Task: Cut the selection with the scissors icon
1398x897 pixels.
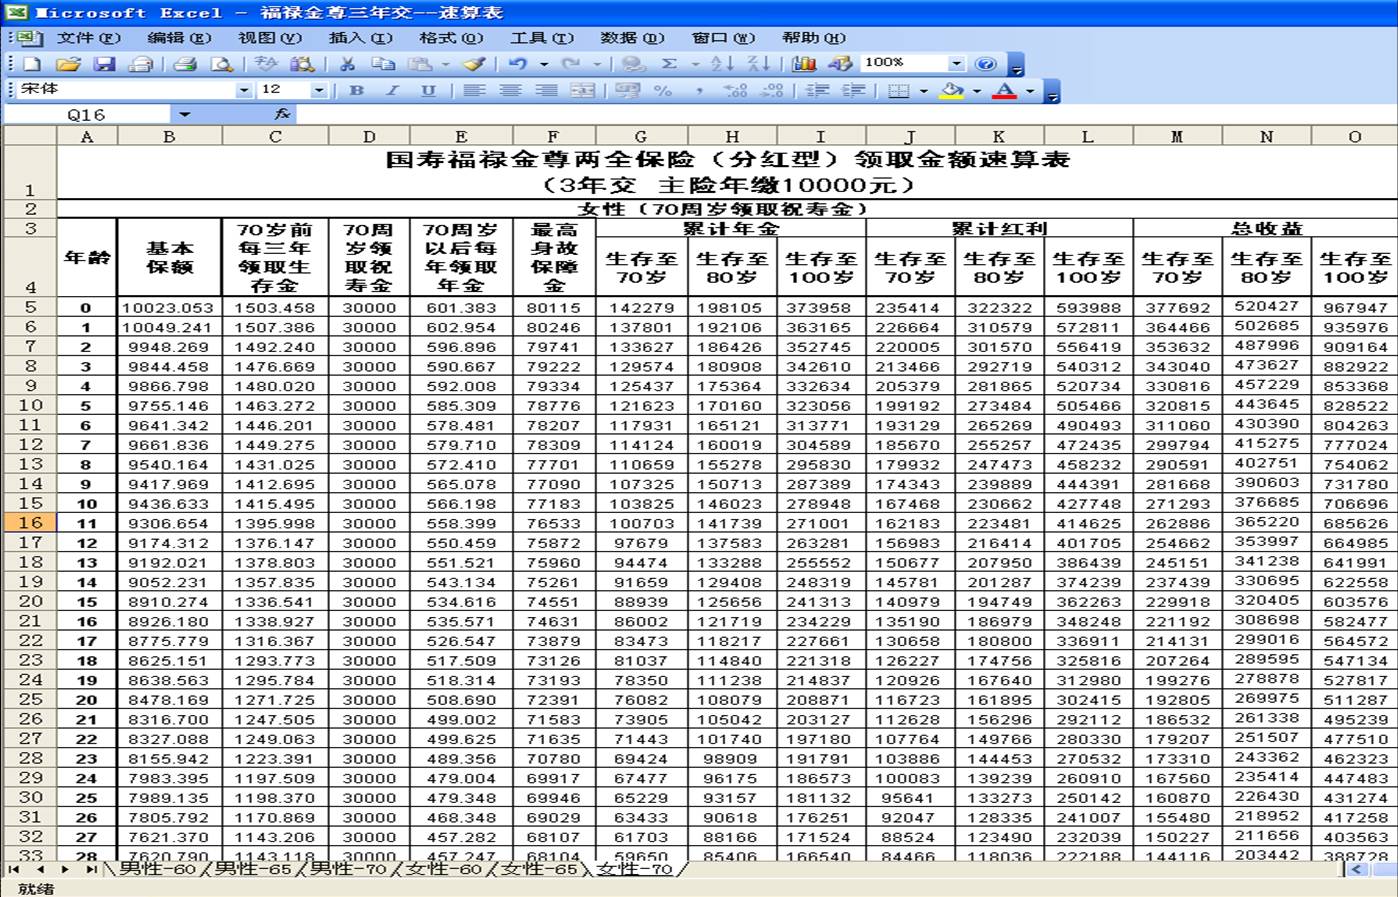Action: coord(347,64)
